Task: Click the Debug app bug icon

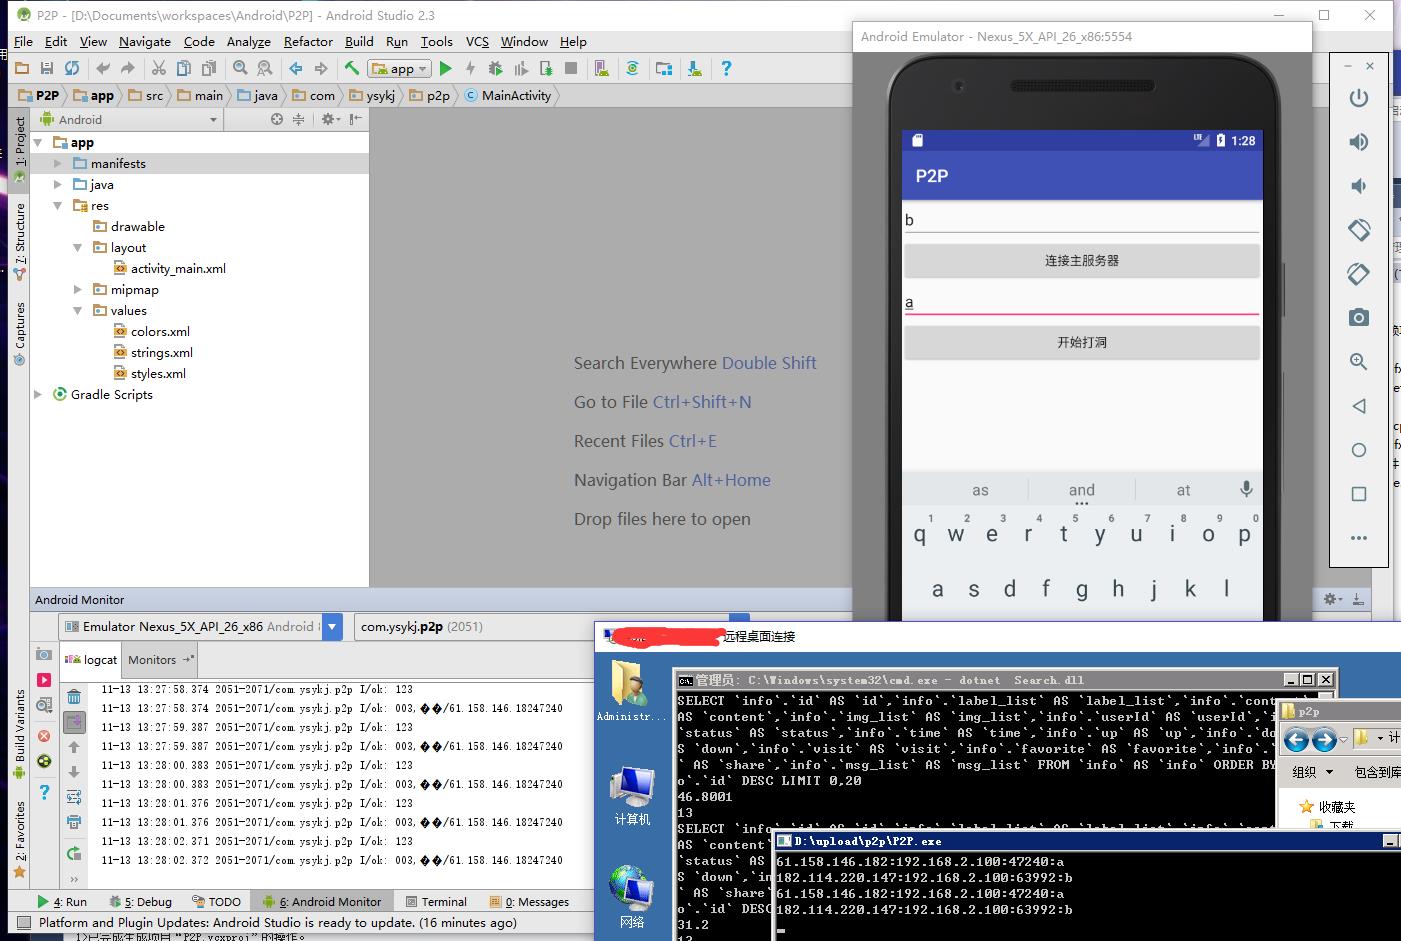Action: (x=495, y=68)
